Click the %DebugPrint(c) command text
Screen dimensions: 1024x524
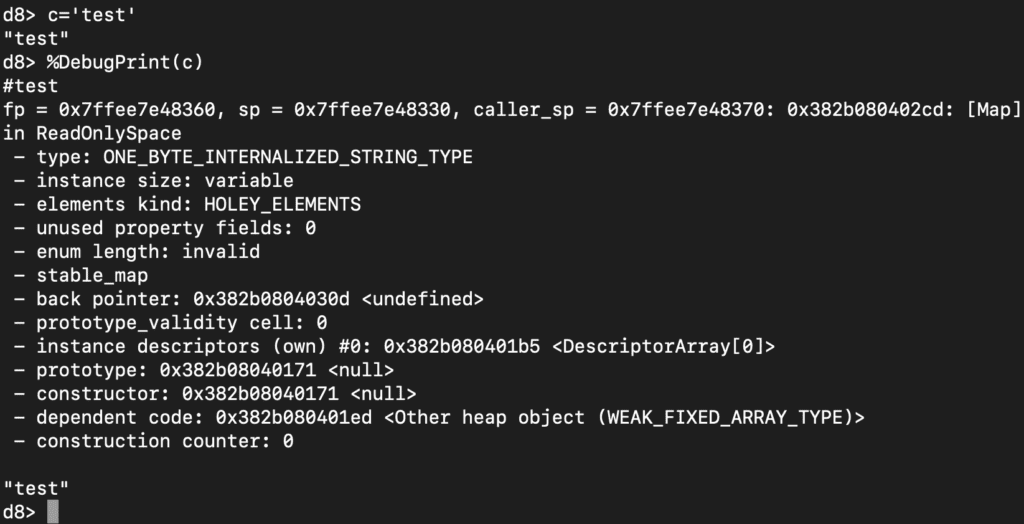pyautogui.click(x=125, y=62)
